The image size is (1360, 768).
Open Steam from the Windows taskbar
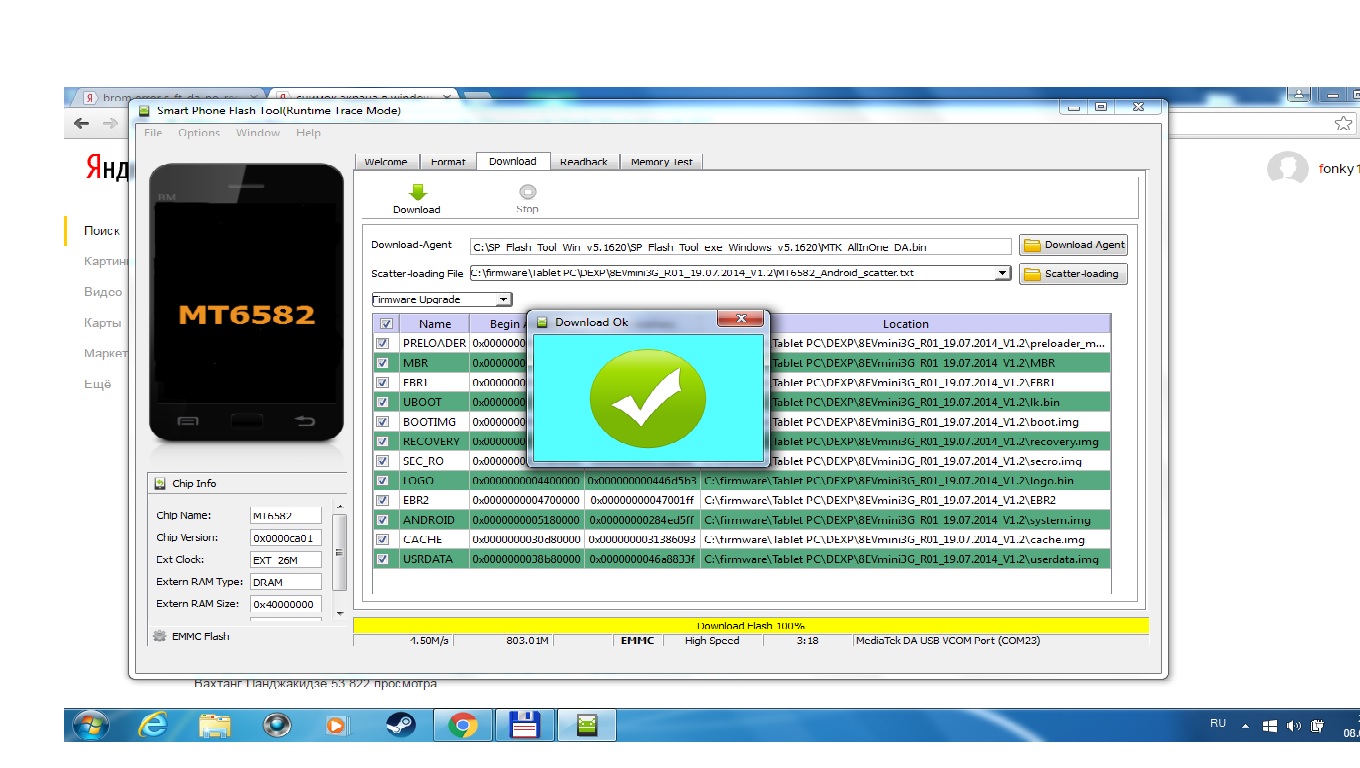[x=397, y=725]
